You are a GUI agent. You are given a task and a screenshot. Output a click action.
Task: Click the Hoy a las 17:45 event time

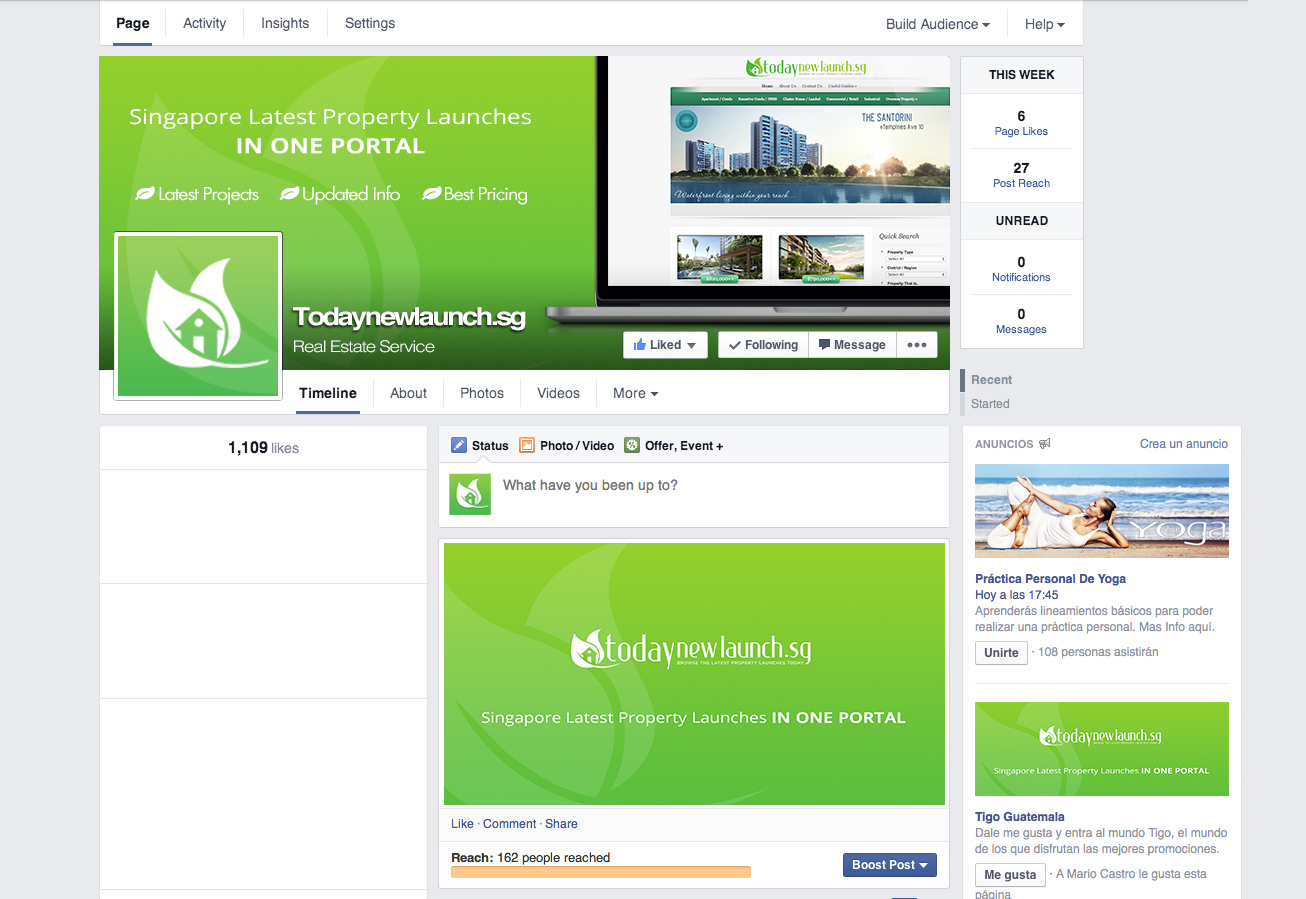1017,595
